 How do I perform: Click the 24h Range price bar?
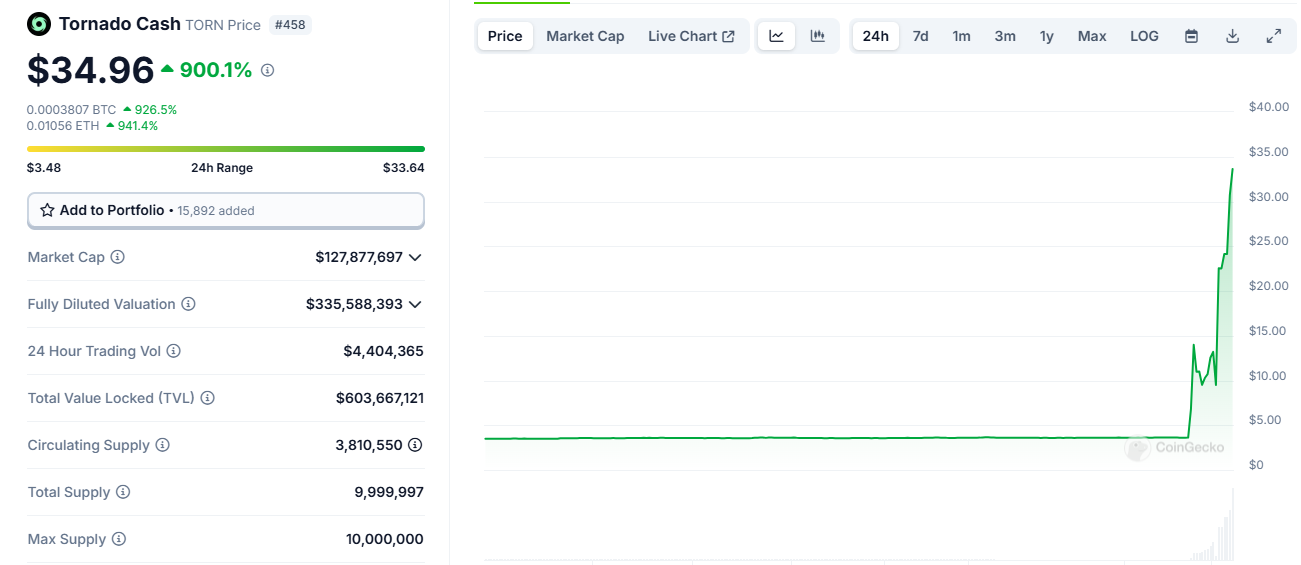click(x=225, y=149)
